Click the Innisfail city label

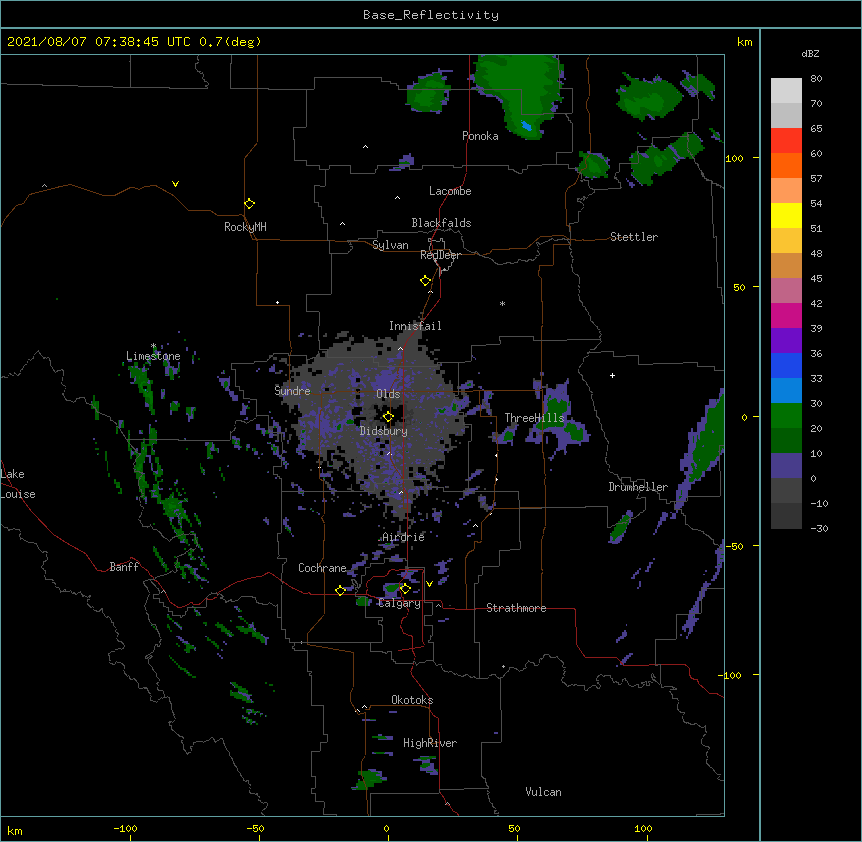coord(415,326)
